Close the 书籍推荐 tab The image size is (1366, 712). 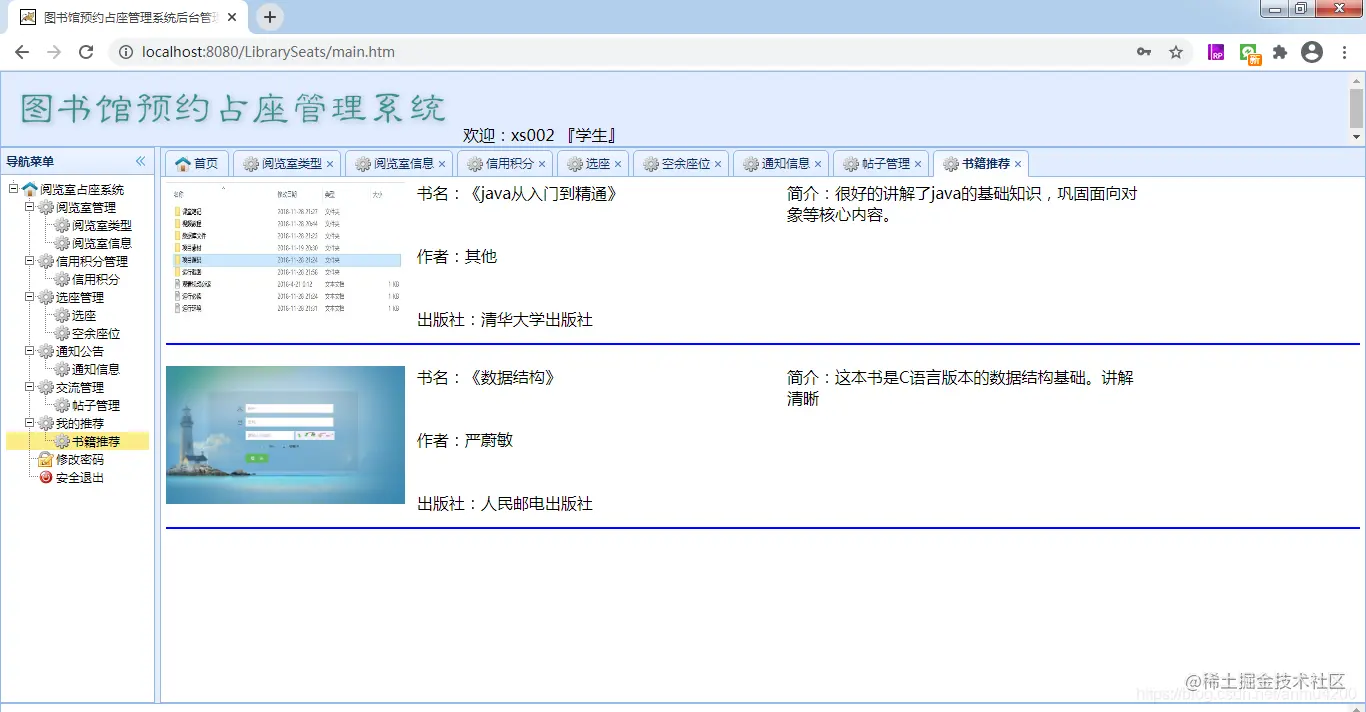tap(1019, 163)
